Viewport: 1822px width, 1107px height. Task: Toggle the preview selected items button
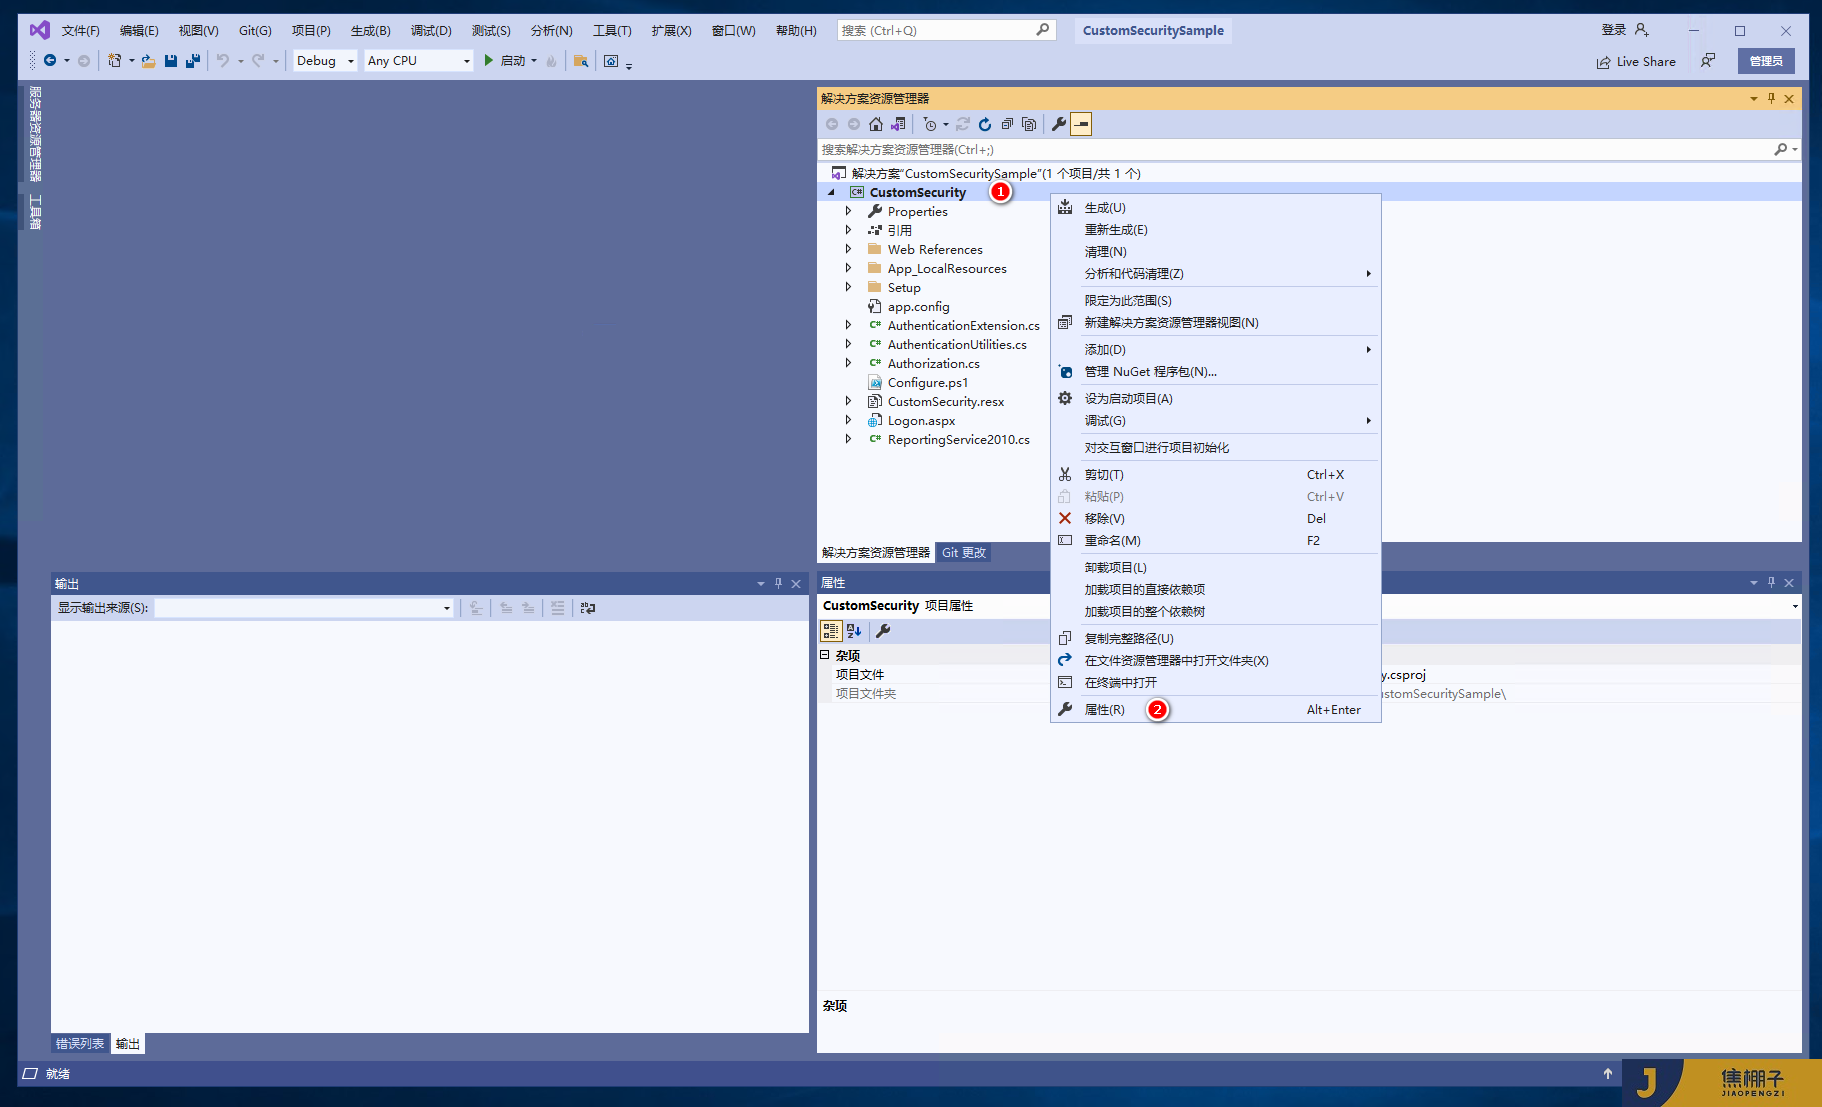tap(1081, 124)
